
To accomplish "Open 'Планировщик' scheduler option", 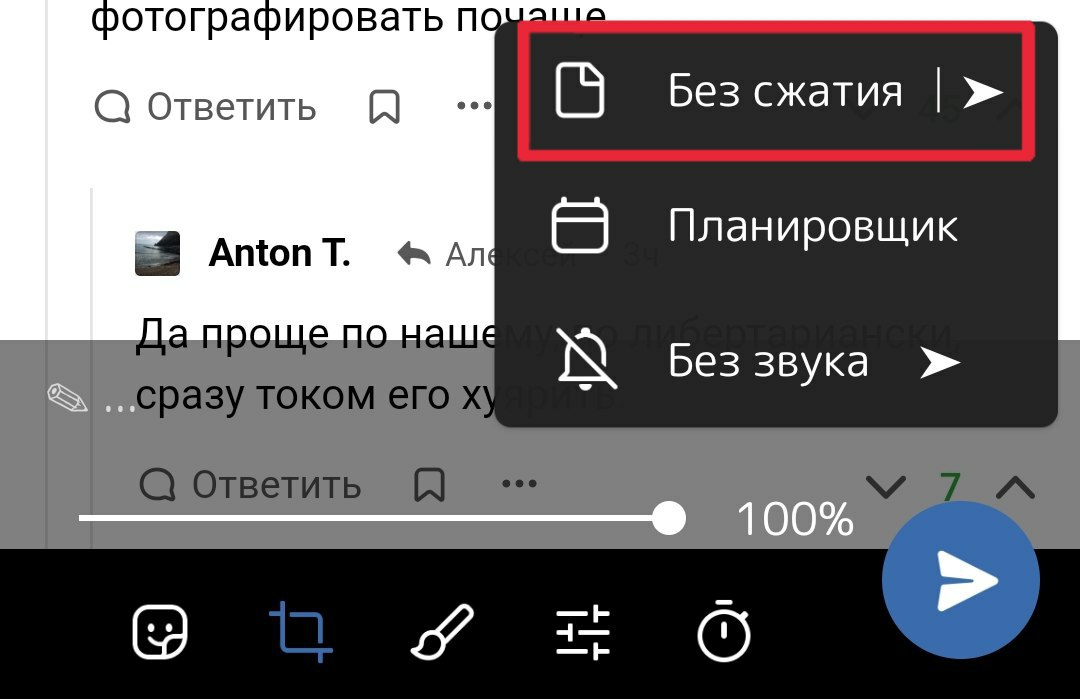I will click(x=776, y=225).
